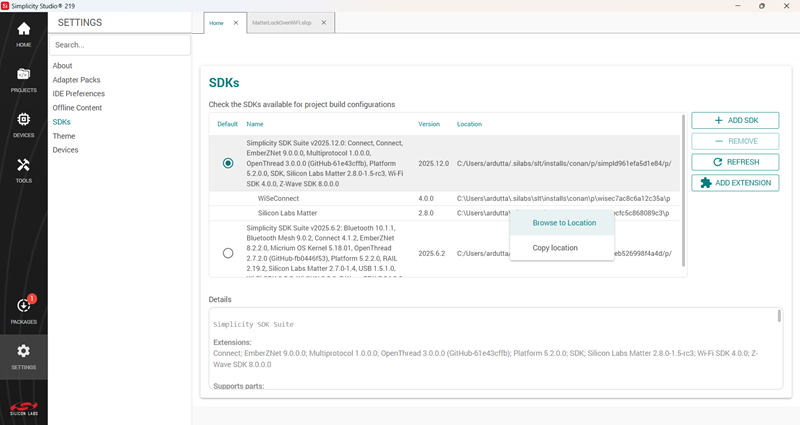Close the Home tab
Viewport: 800px width, 425px height.
(236, 23)
